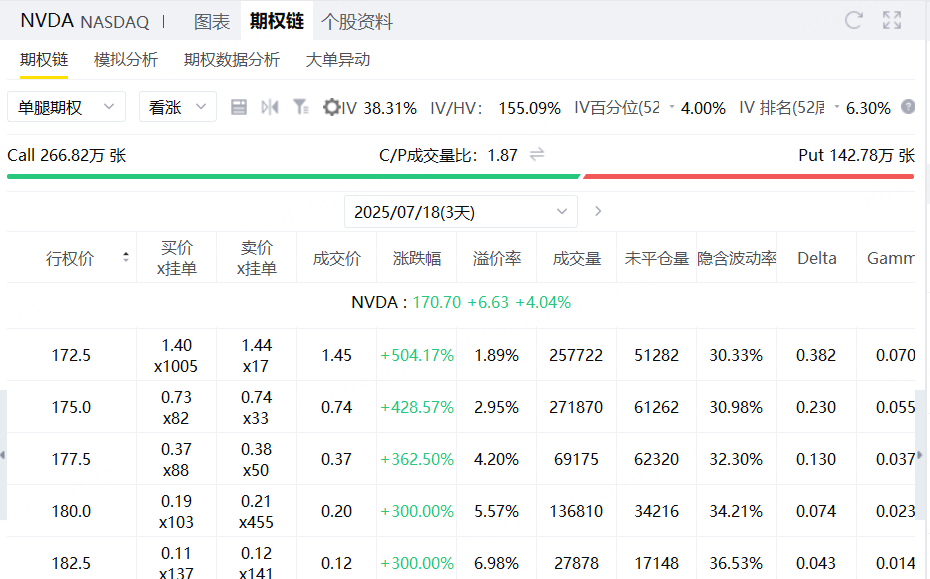Click the 未平仓量 column header
The width and height of the screenshot is (930, 579).
click(x=657, y=258)
